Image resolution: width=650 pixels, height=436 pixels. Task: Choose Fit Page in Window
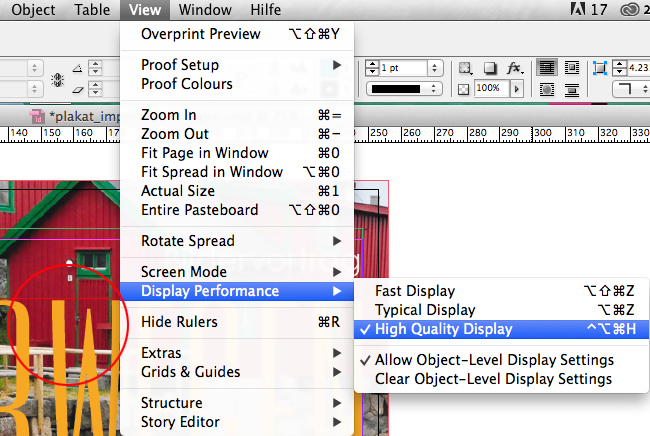204,153
